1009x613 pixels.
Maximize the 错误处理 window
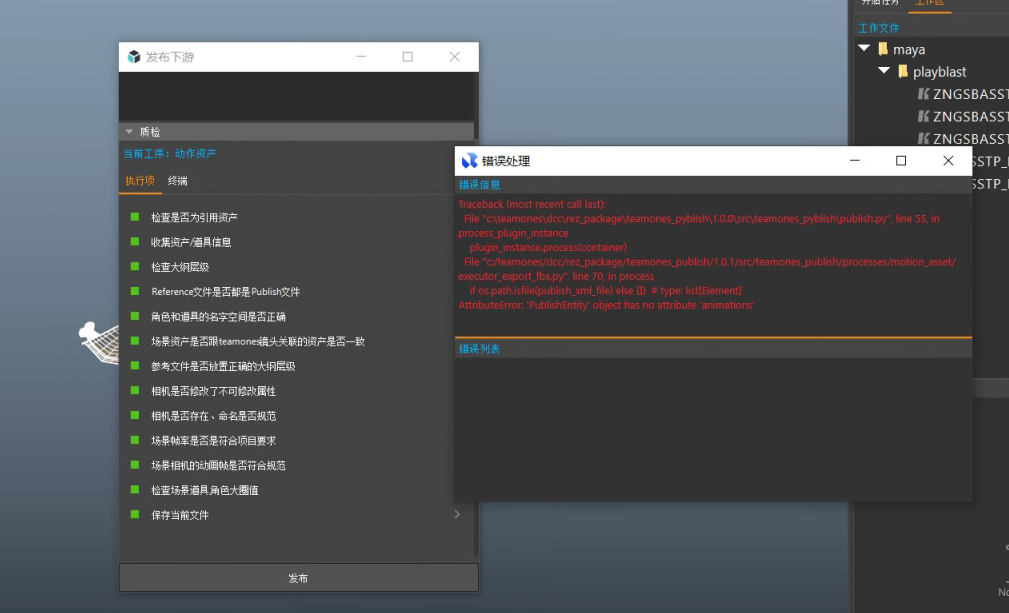(901, 161)
